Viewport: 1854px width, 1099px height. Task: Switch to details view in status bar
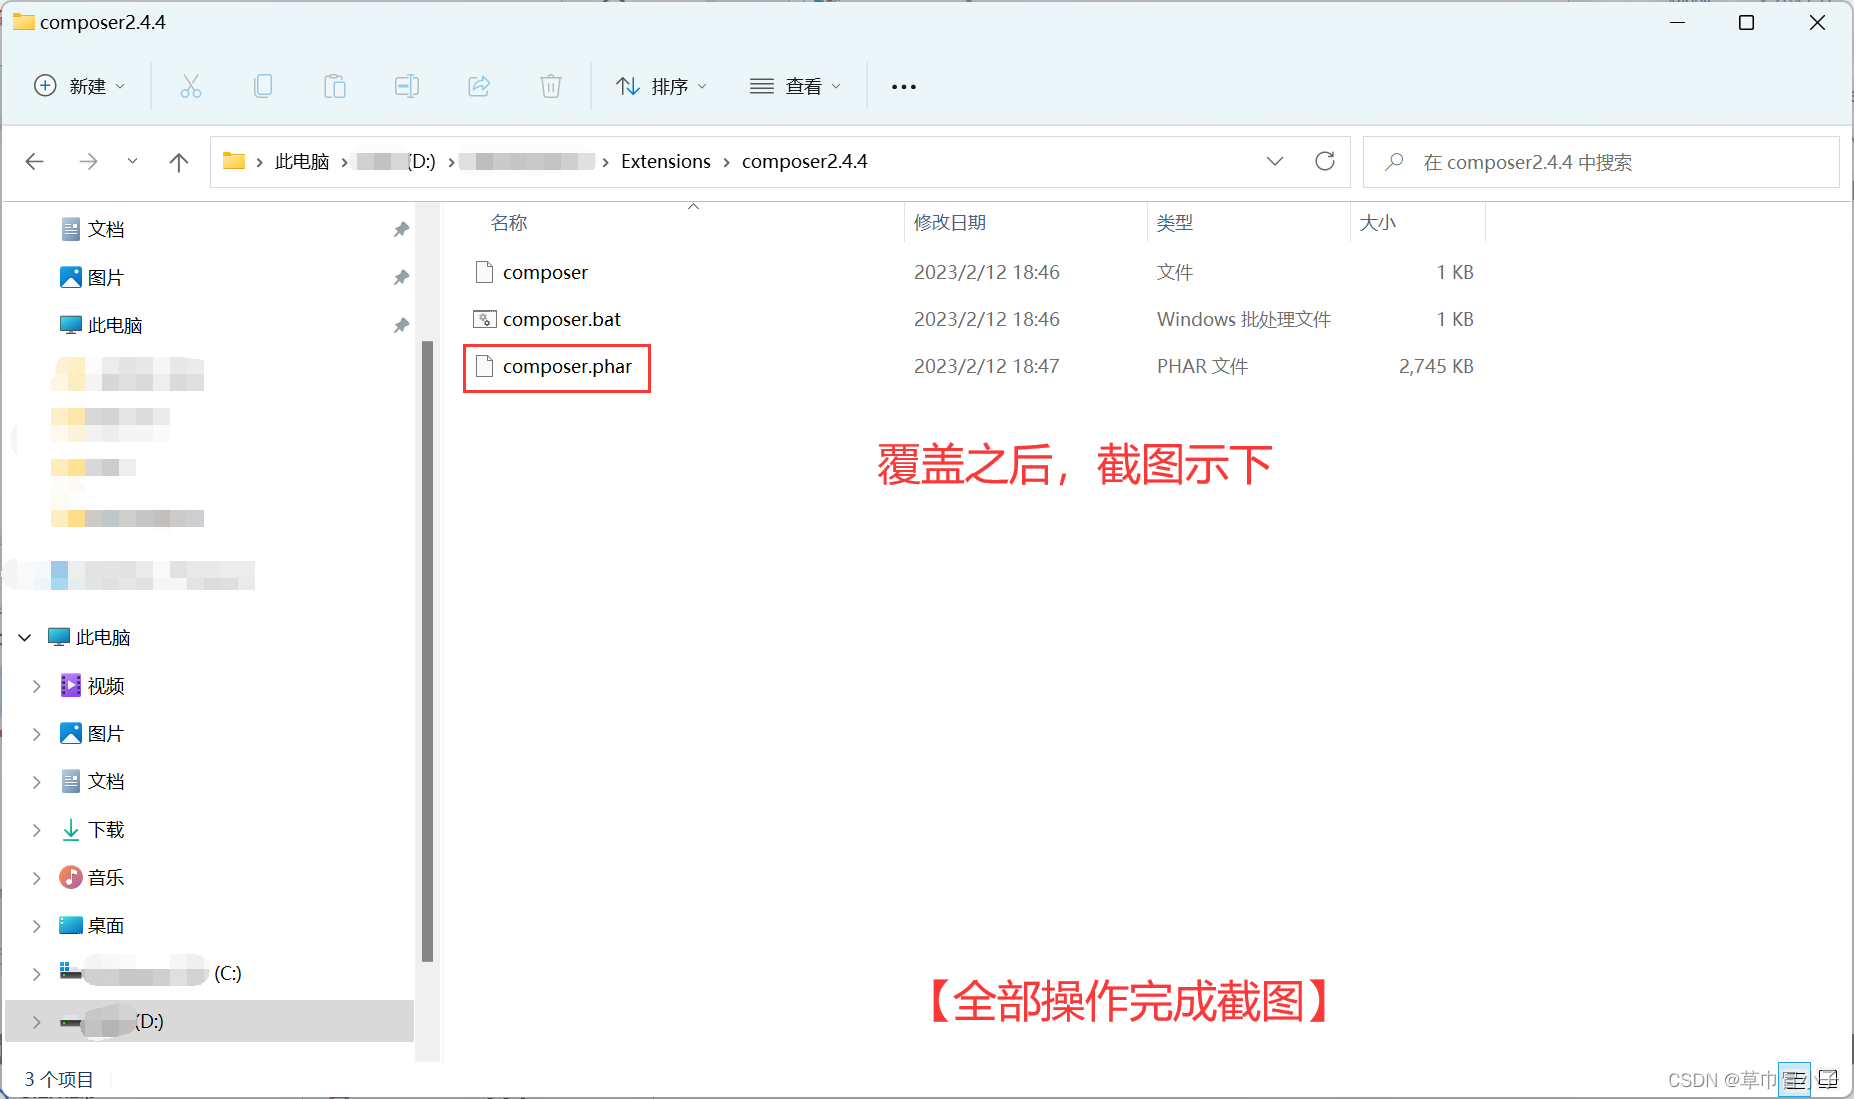click(x=1795, y=1079)
